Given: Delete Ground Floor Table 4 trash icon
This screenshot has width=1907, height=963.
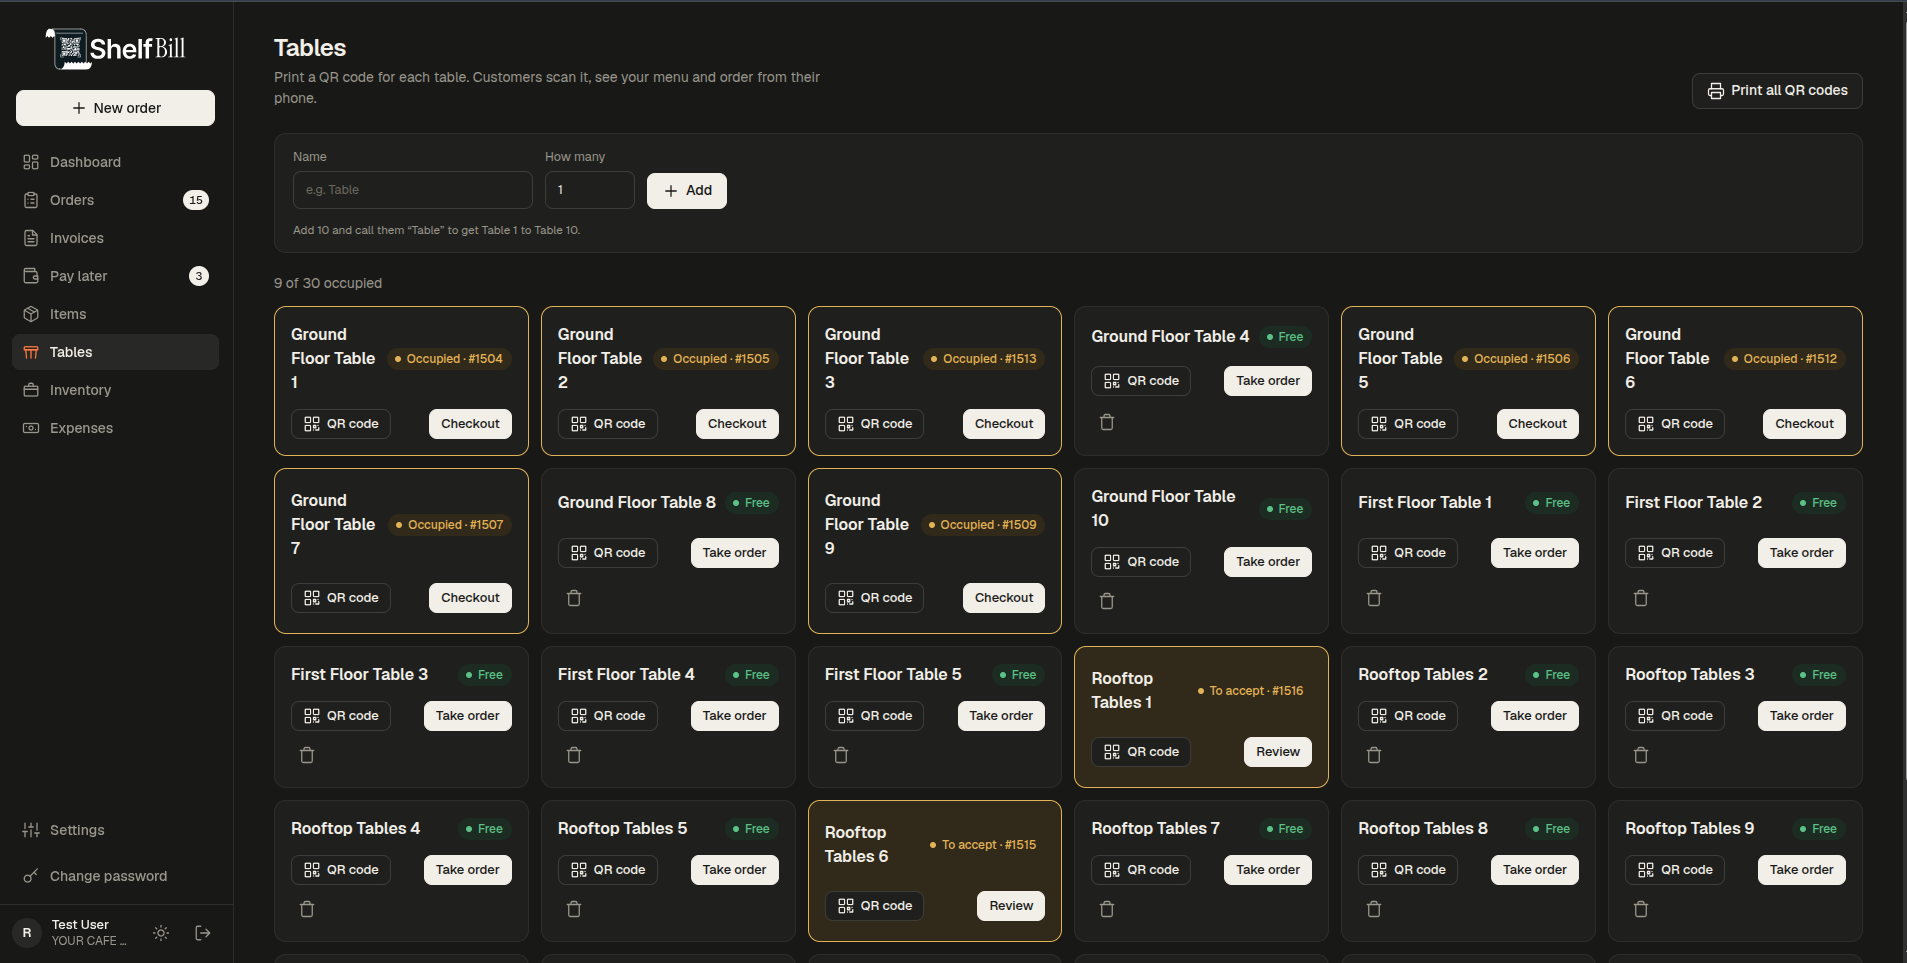Looking at the screenshot, I should (1107, 422).
